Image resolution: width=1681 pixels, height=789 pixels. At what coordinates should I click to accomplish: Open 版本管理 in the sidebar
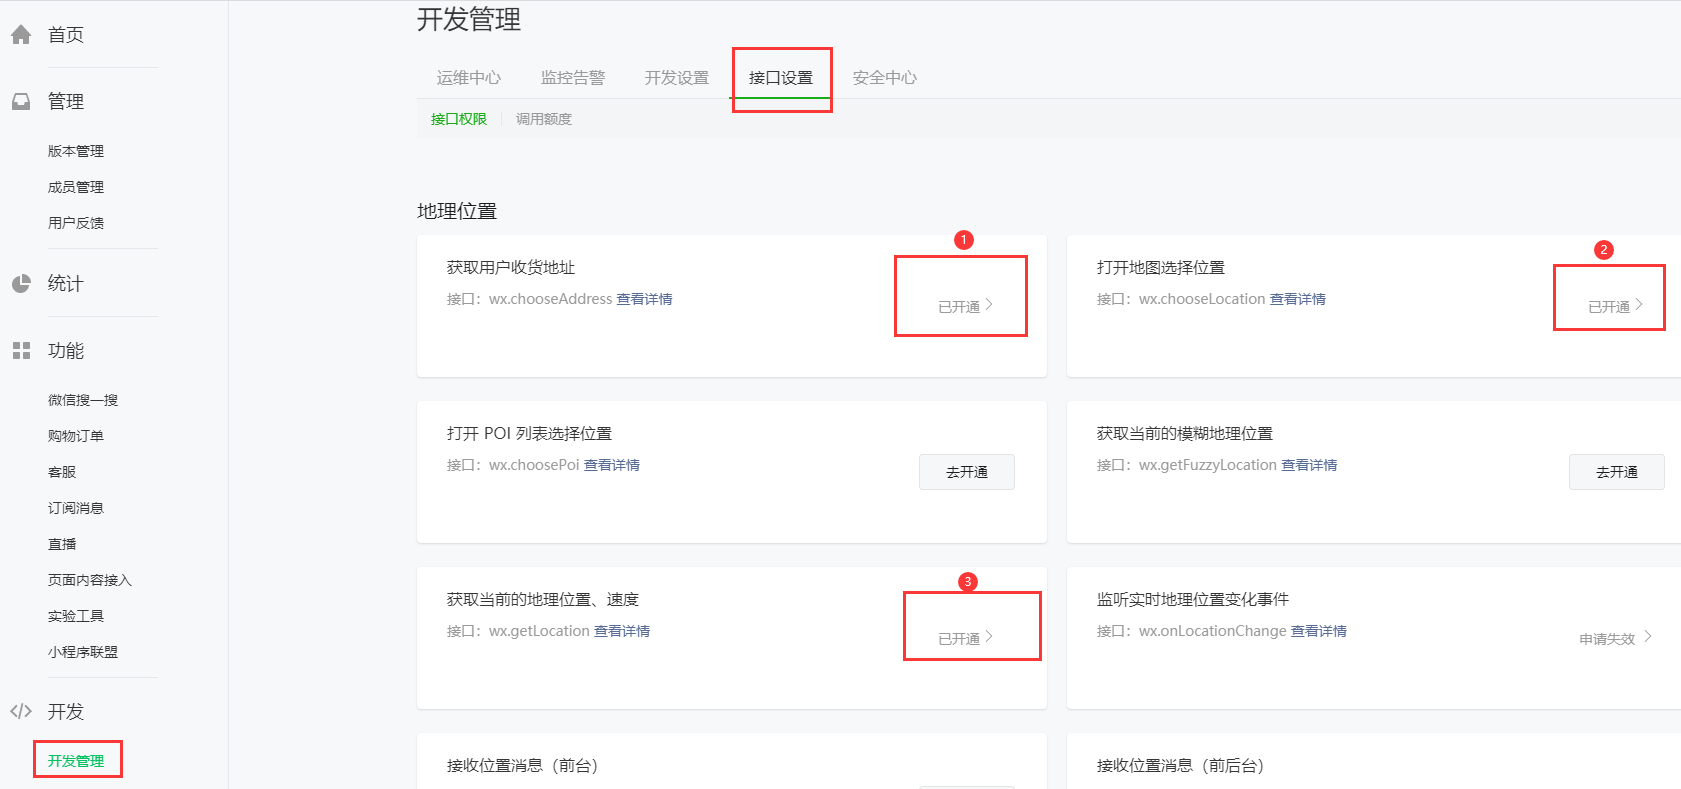(x=76, y=151)
